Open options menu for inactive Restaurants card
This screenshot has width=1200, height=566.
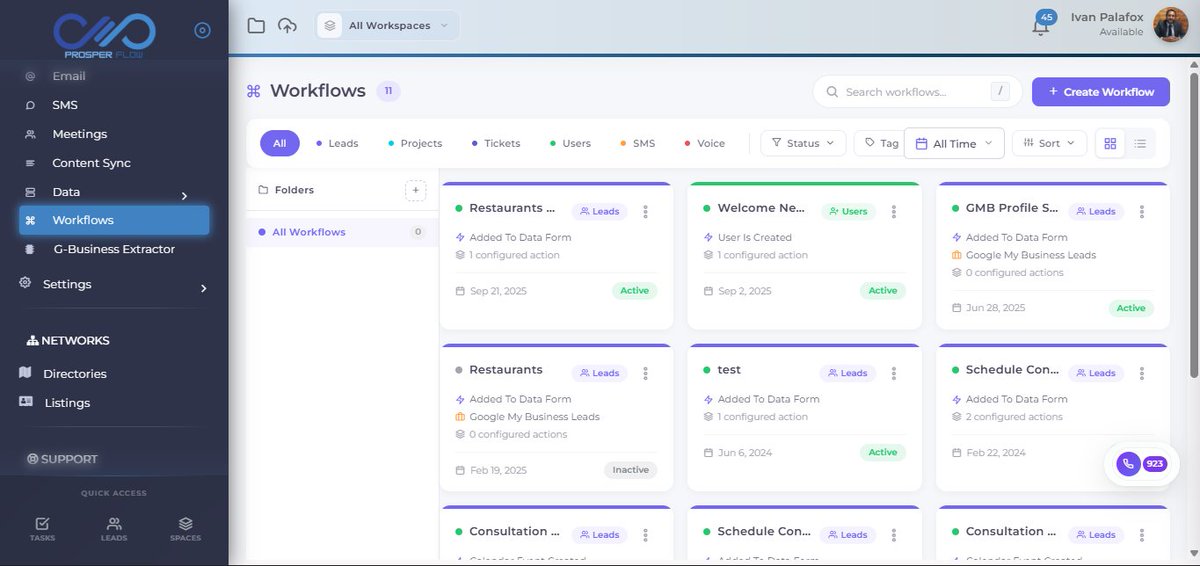coord(645,373)
